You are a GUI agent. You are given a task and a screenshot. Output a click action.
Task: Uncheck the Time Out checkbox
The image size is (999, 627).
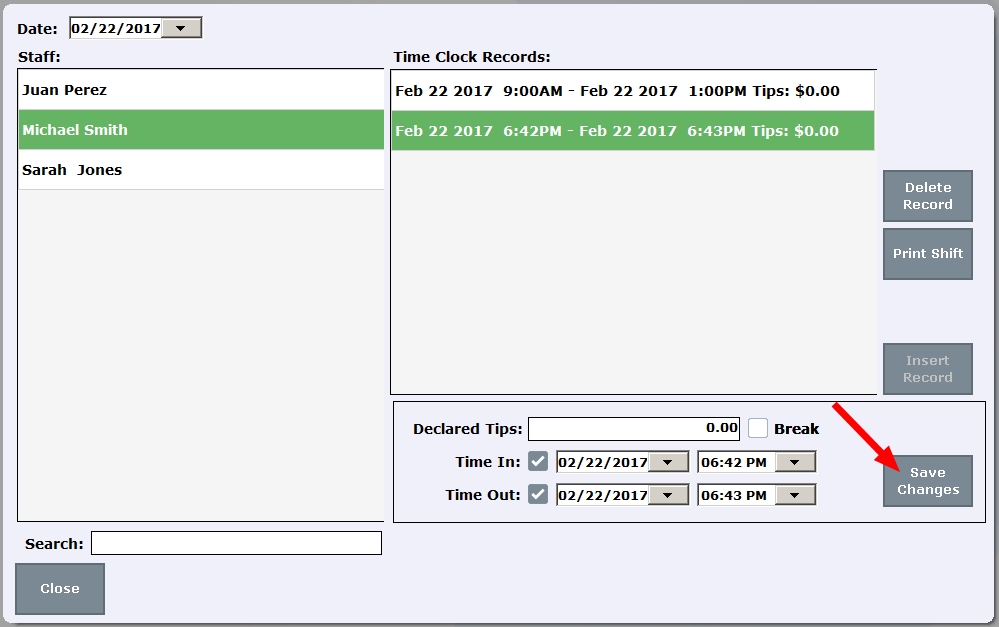point(537,494)
